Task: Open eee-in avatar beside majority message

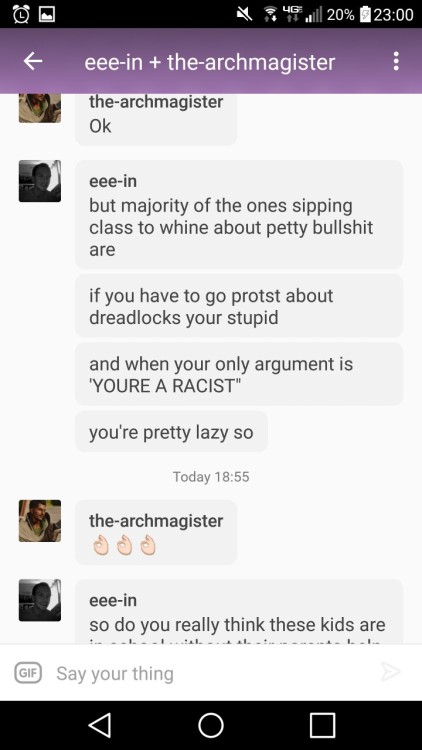Action: (x=40, y=181)
